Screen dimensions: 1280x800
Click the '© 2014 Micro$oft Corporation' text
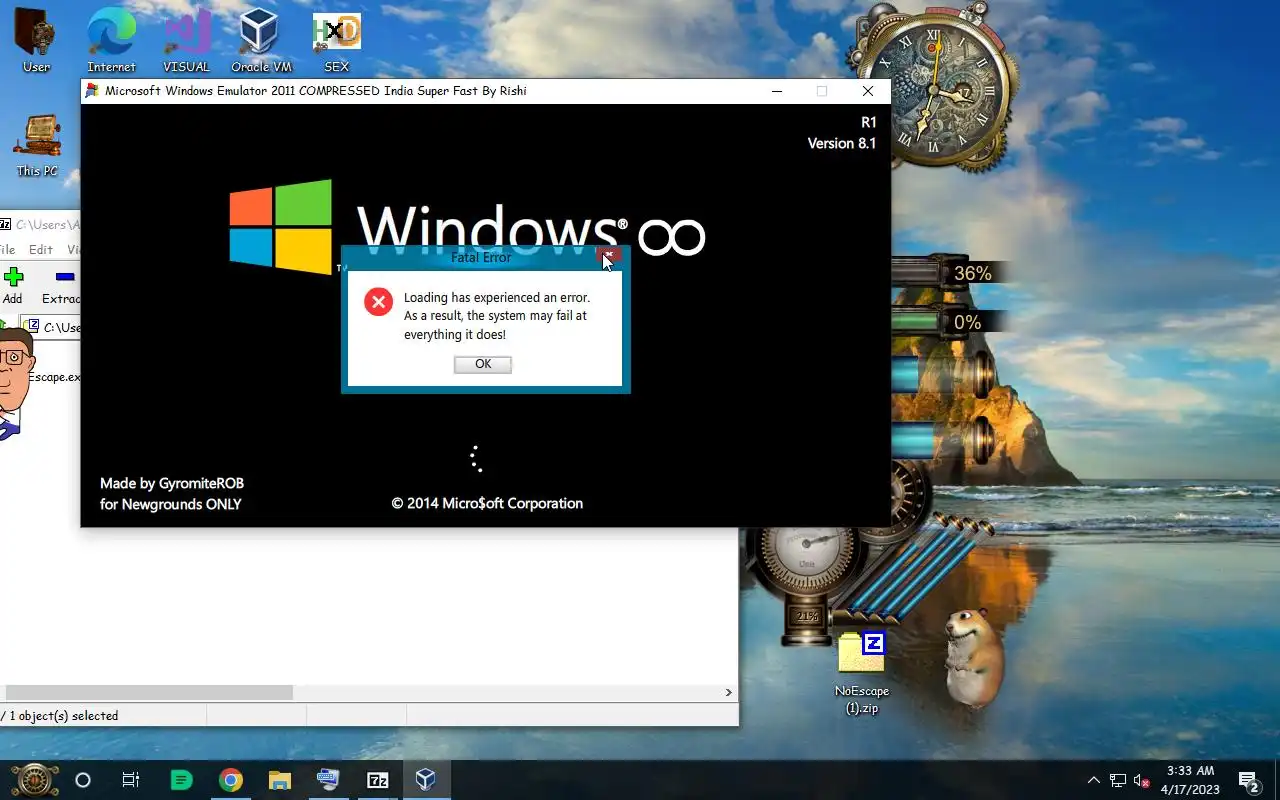click(487, 503)
